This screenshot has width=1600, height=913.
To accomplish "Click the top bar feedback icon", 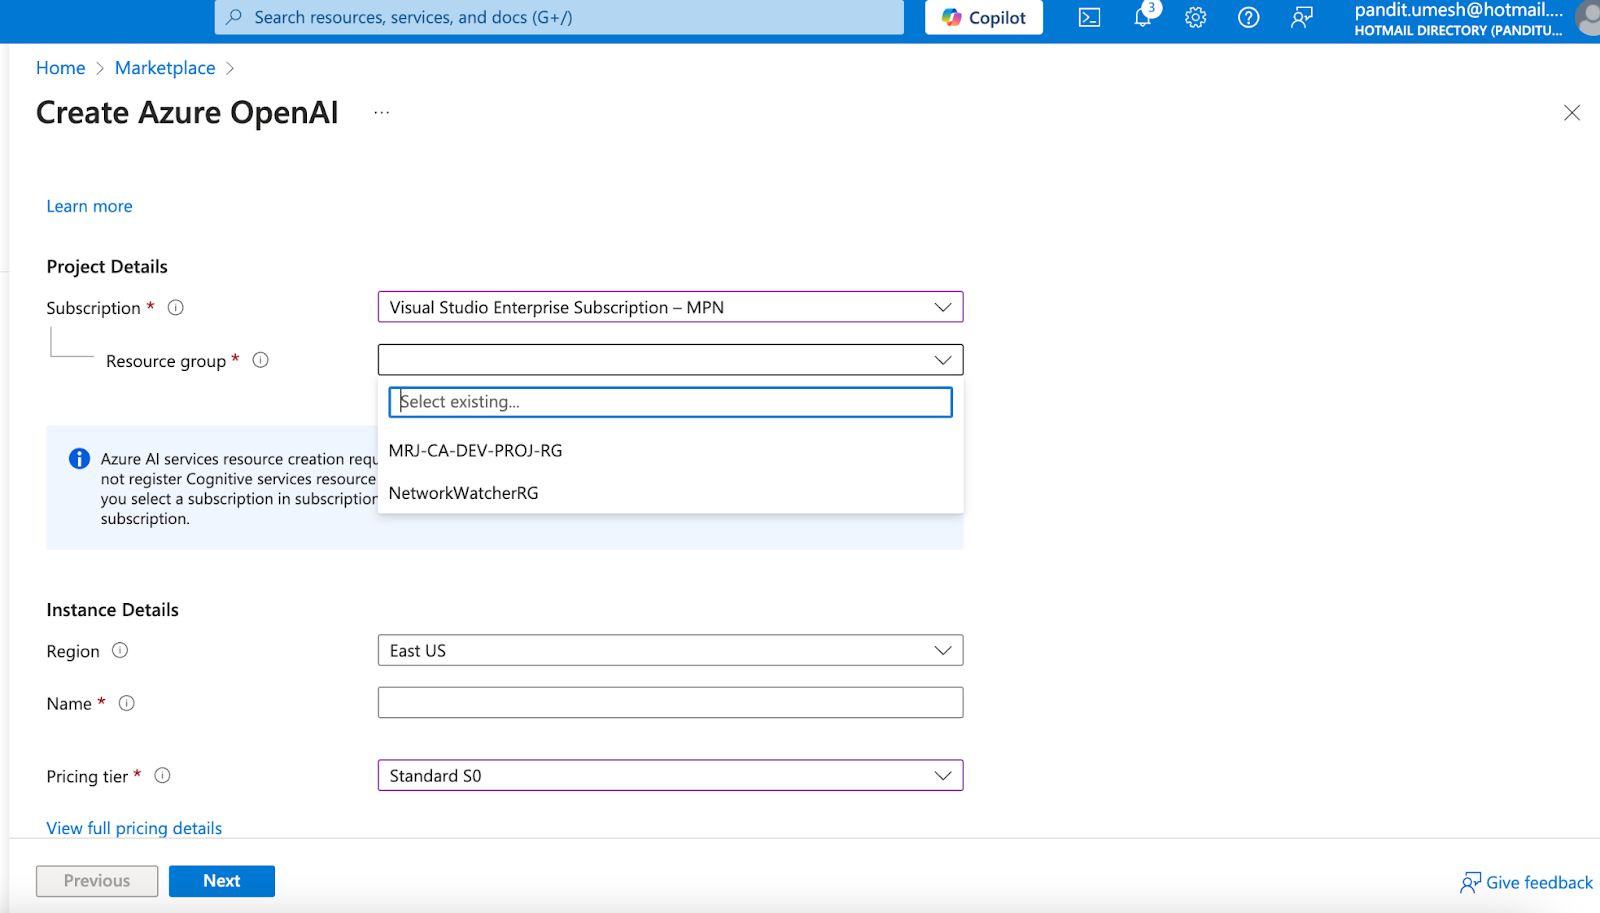I will [x=1301, y=17].
